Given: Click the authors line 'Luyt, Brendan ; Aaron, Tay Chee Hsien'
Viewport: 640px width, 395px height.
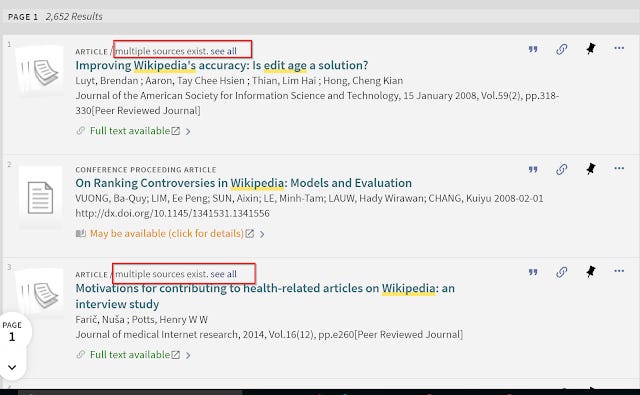Looking at the screenshot, I should pos(239,81).
